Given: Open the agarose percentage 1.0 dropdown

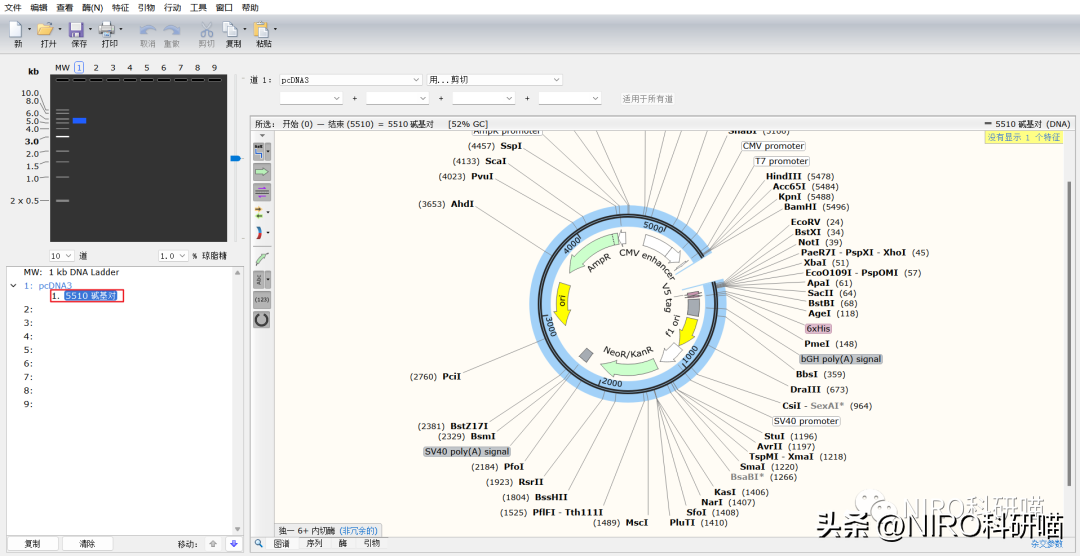Looking at the screenshot, I should 182,256.
